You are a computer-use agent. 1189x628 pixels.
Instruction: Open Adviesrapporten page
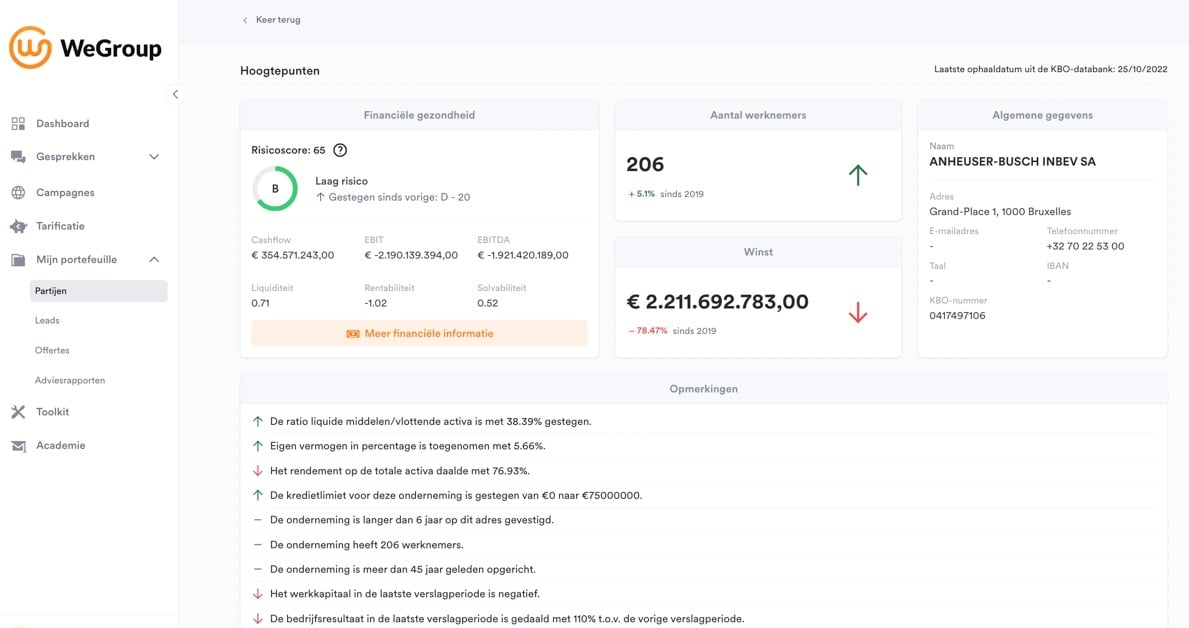coord(70,381)
